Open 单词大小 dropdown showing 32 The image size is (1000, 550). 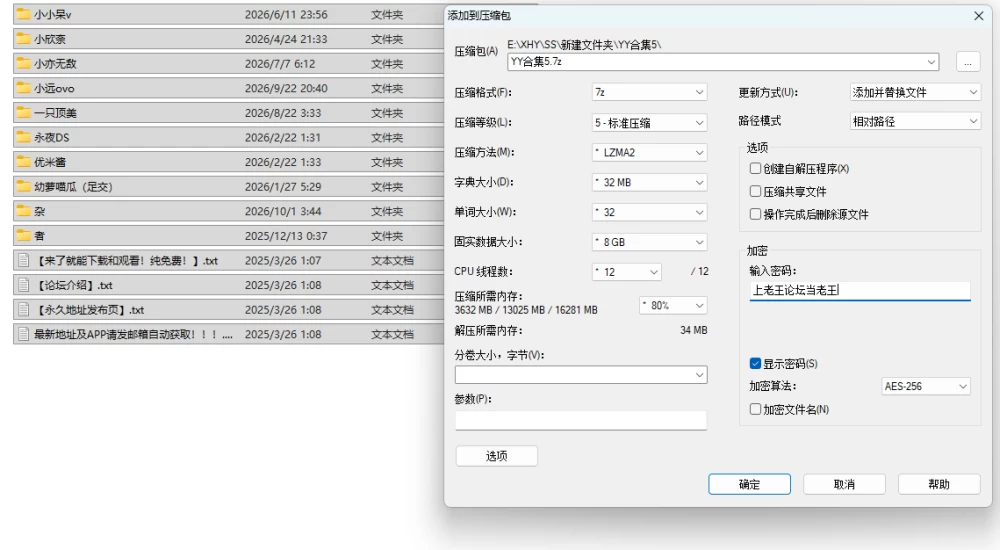pos(649,212)
